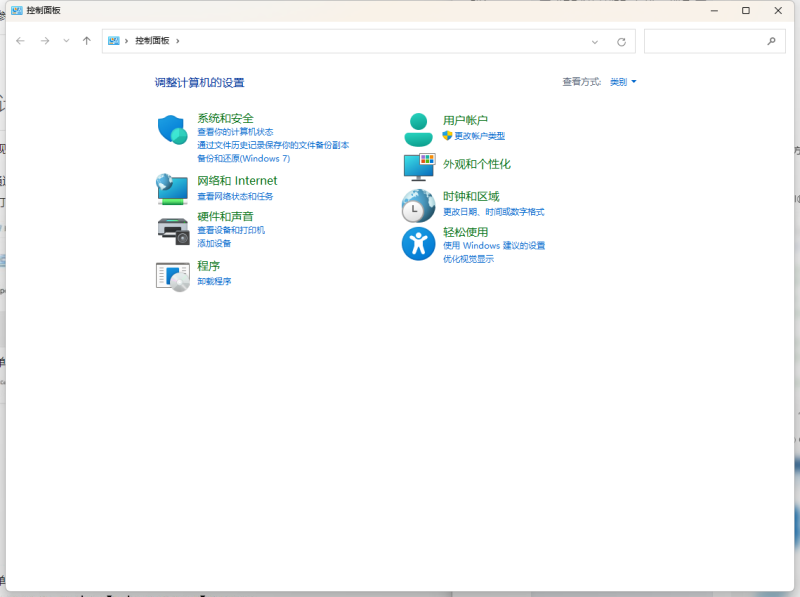Open the 卸载程序 link

click(214, 282)
